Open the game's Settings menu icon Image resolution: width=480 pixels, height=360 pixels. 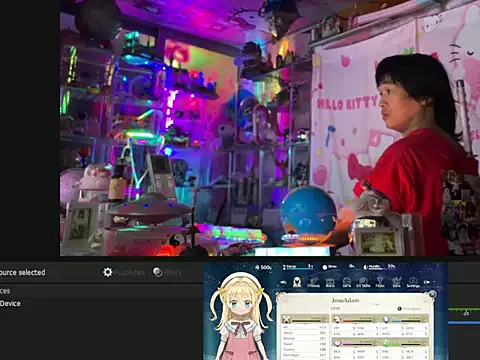click(413, 282)
